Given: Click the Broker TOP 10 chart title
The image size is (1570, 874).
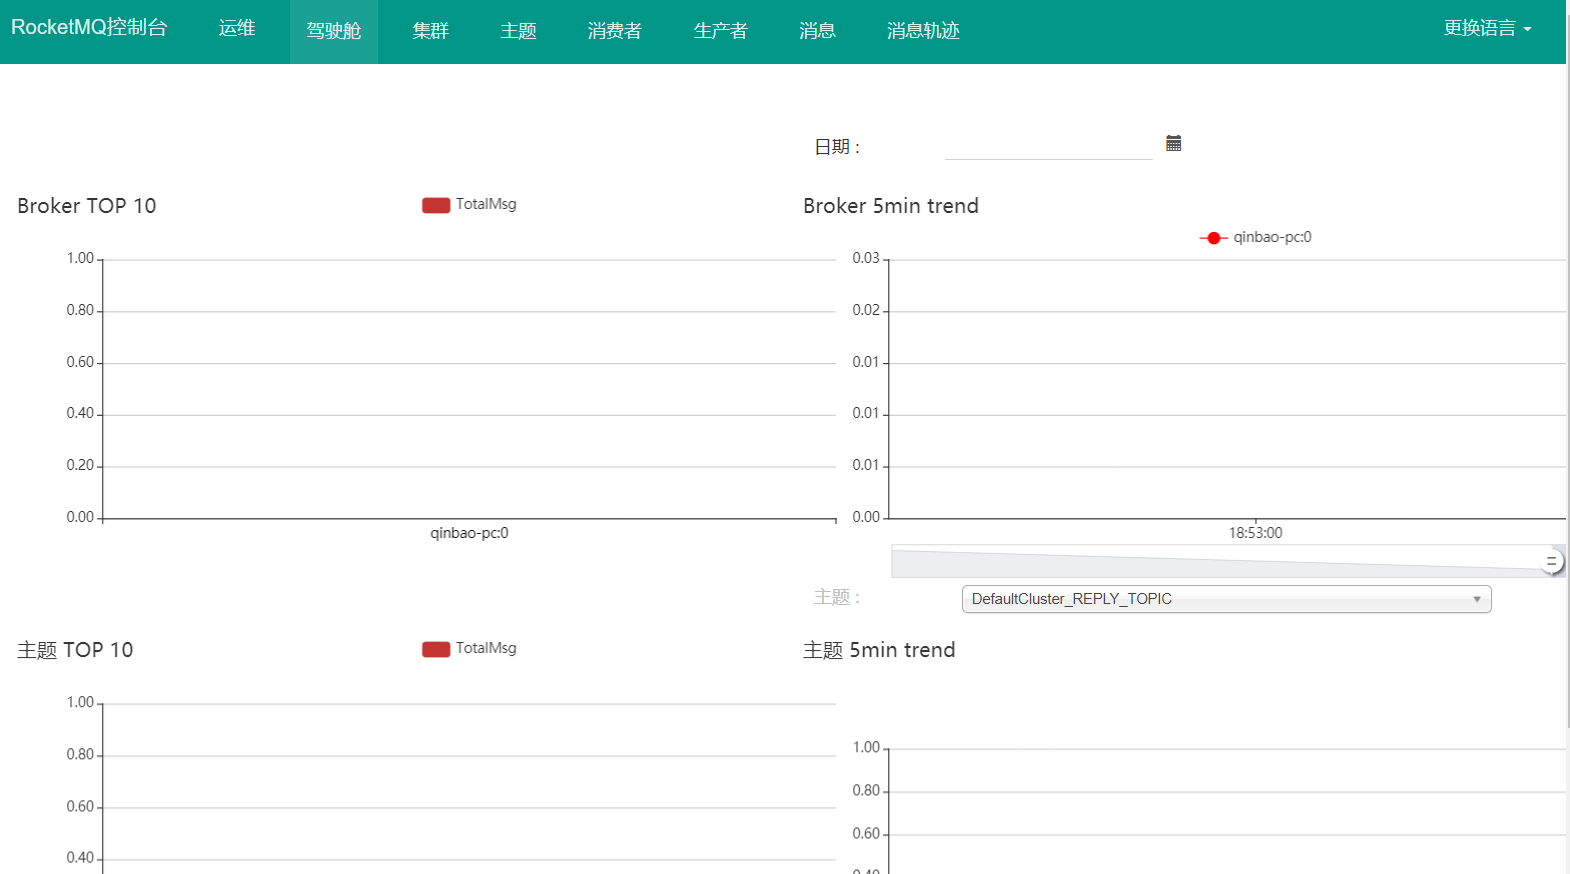Looking at the screenshot, I should point(87,206).
